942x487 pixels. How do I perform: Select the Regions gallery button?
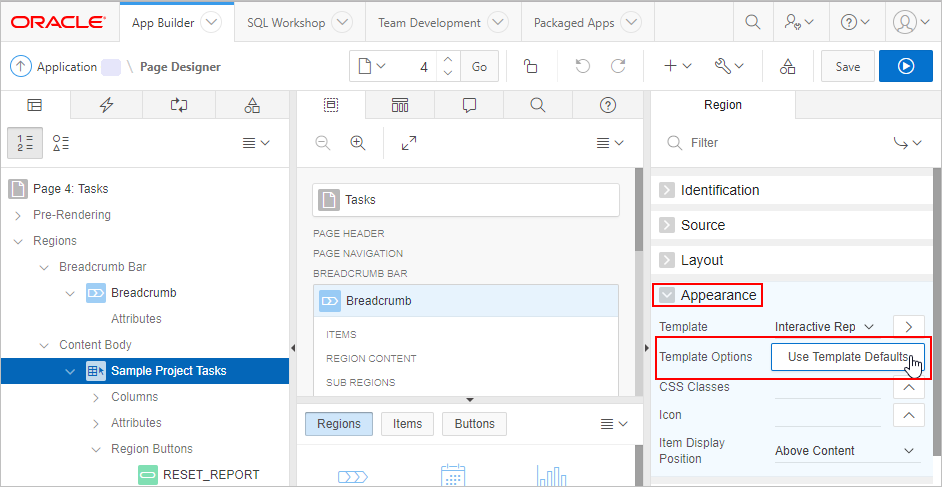pyautogui.click(x=339, y=424)
